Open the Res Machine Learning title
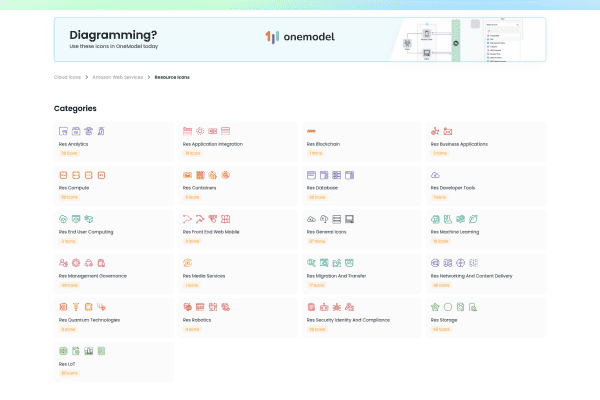 tap(455, 232)
